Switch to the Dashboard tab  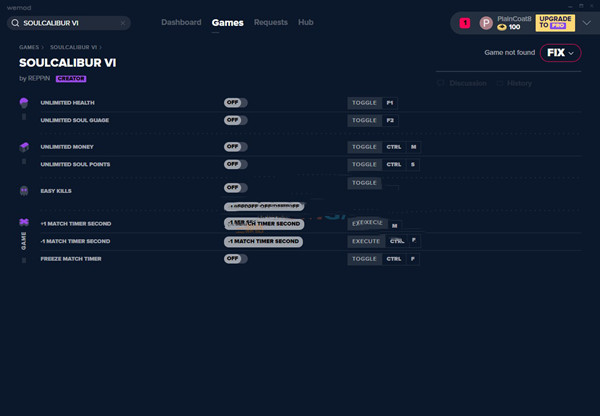click(x=181, y=22)
